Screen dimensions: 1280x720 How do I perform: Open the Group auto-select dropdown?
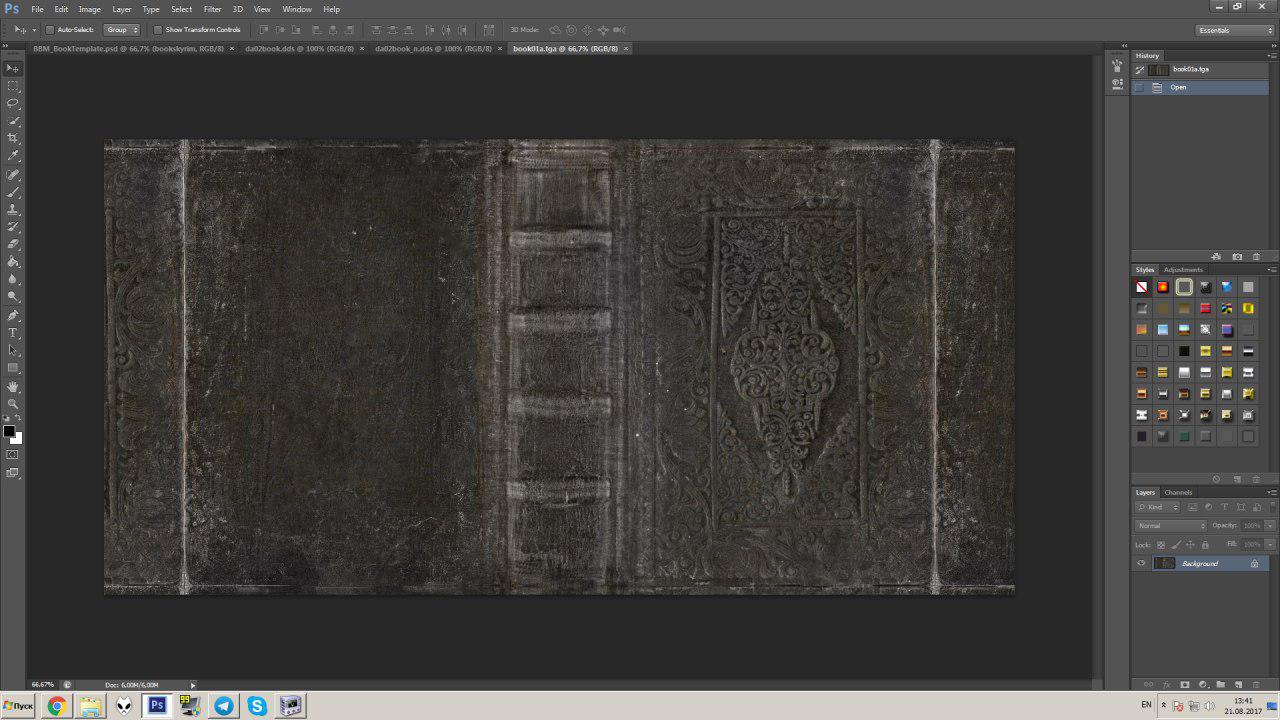pos(121,30)
